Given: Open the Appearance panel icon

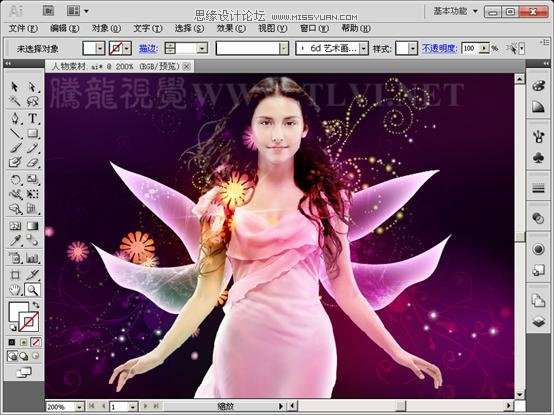Looking at the screenshot, I should tap(538, 249).
